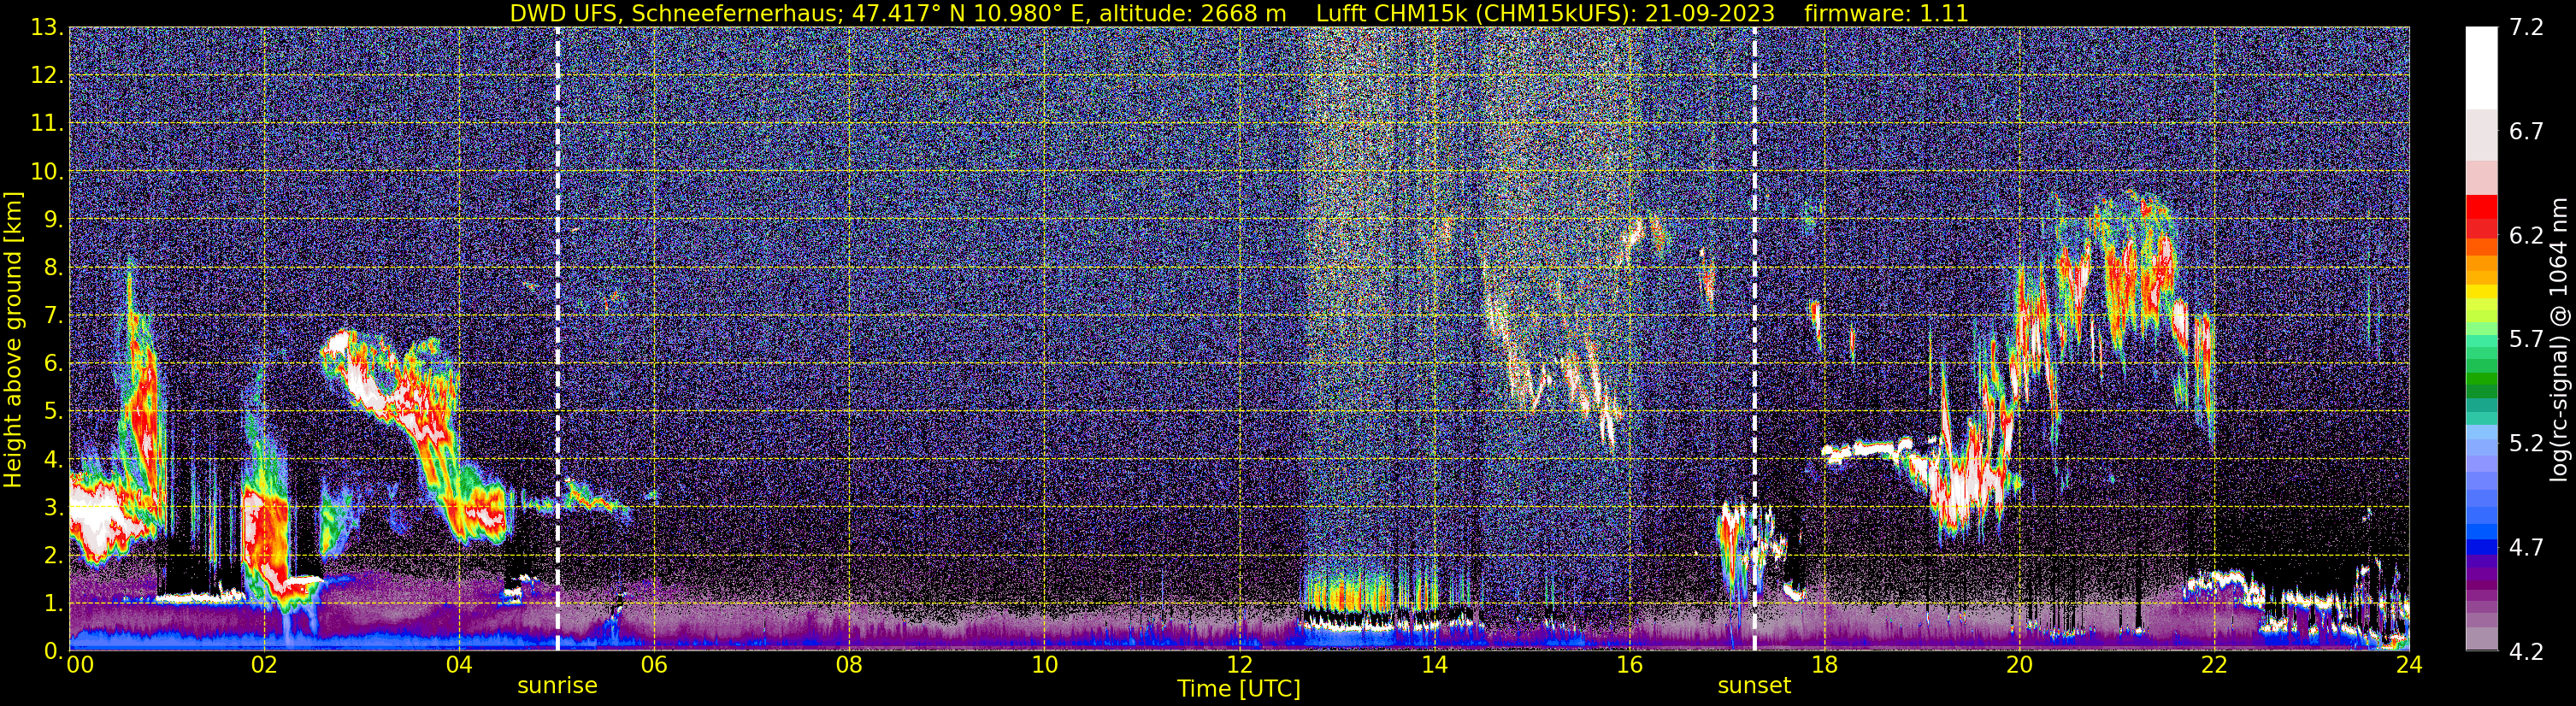Click time-axis tick '00'
Image resolution: width=2576 pixels, height=706 pixels.
[80, 665]
